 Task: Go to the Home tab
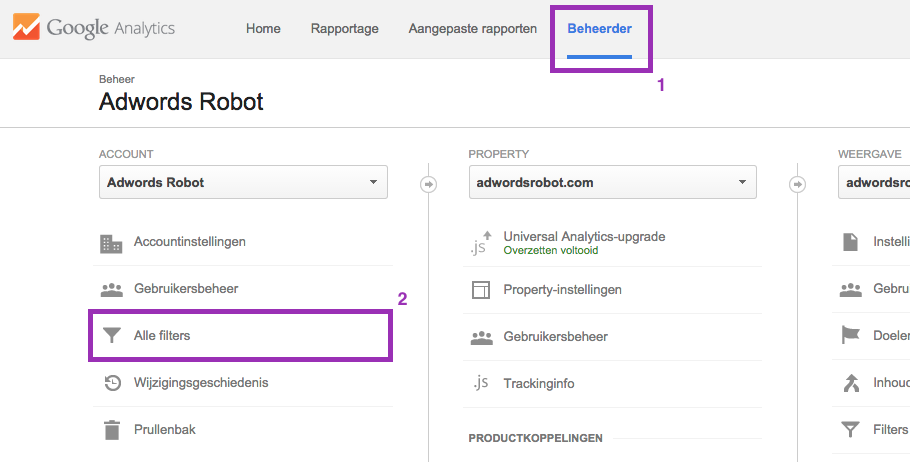(263, 29)
